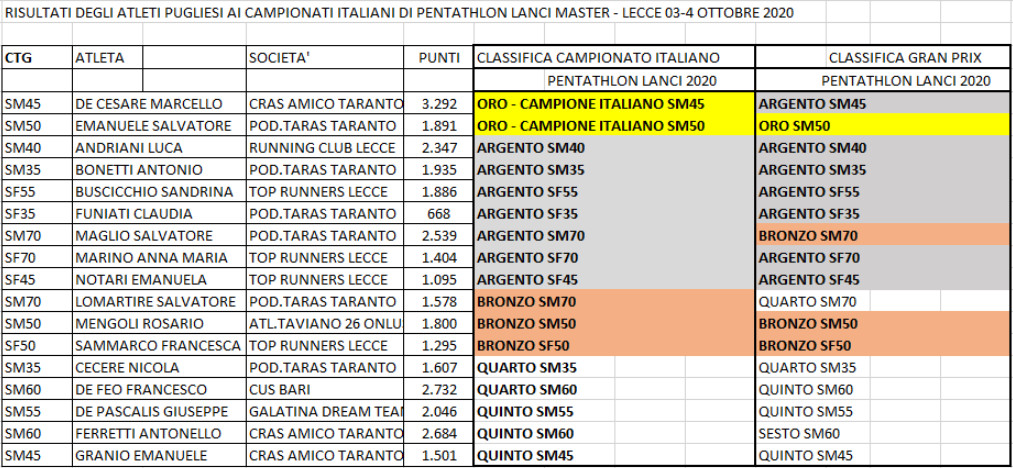Select the BUSCICCHIO SANDRINA cell

click(158, 192)
